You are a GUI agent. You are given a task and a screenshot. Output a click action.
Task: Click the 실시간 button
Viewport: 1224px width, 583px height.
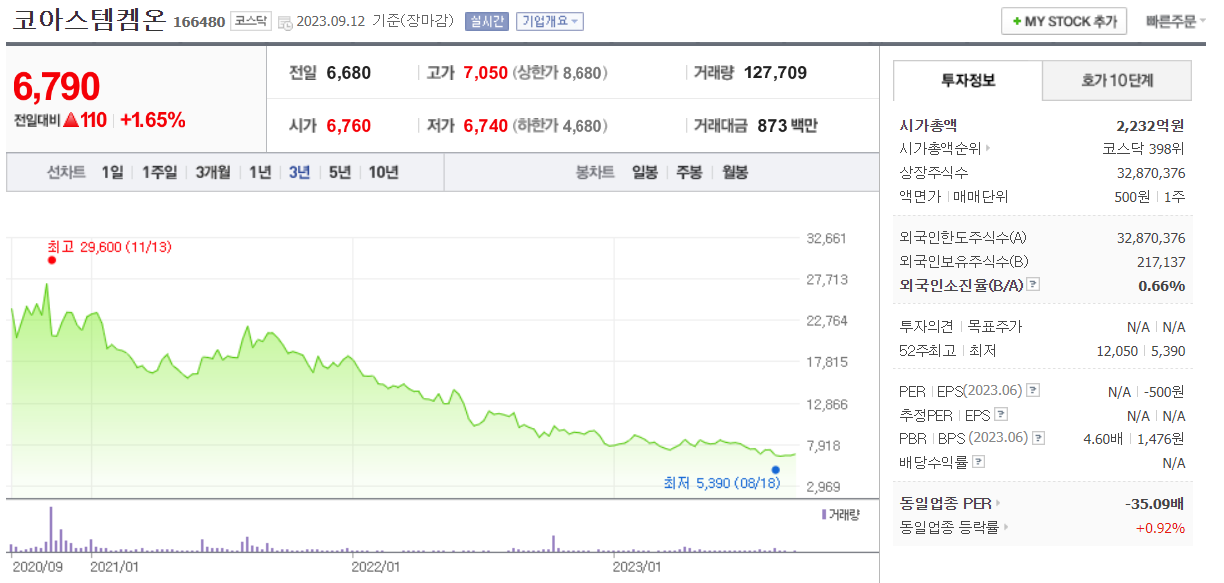pyautogui.click(x=487, y=22)
